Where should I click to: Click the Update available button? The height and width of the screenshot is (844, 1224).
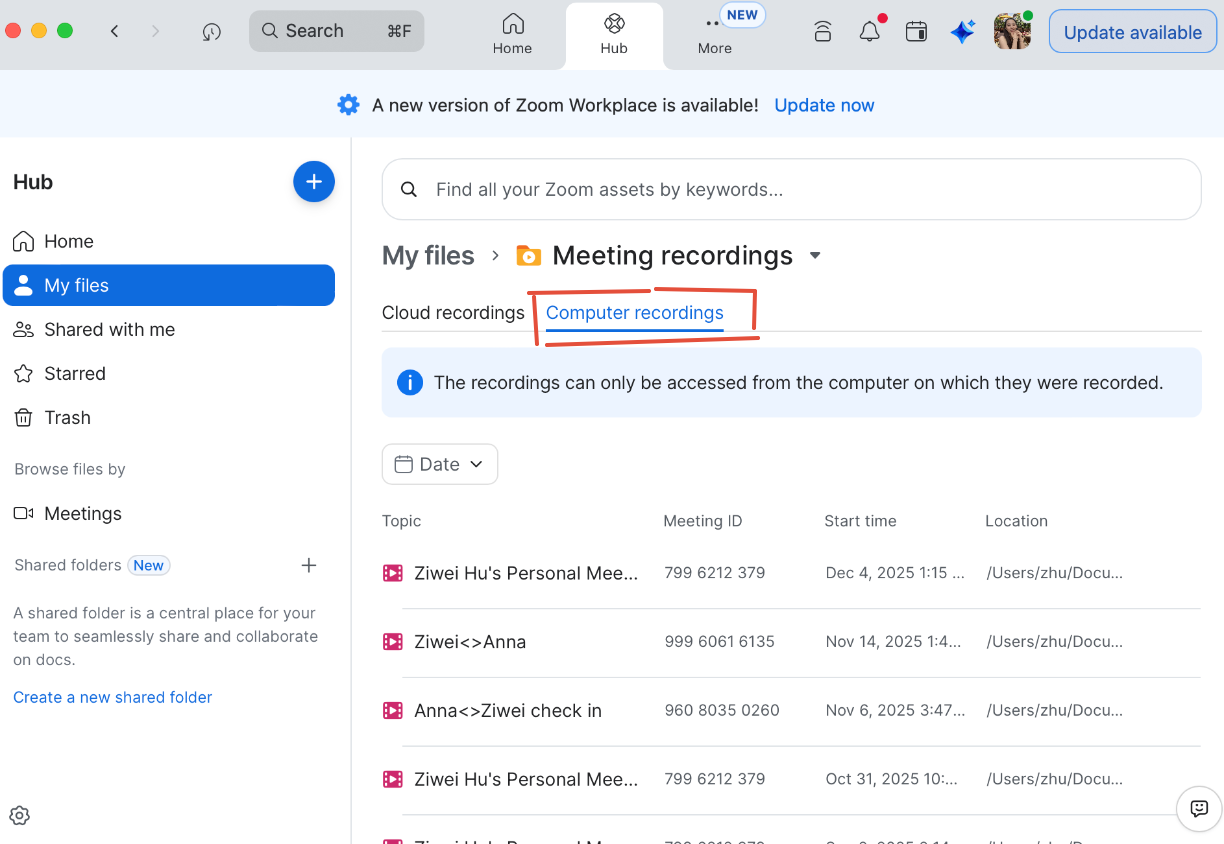[1132, 32]
